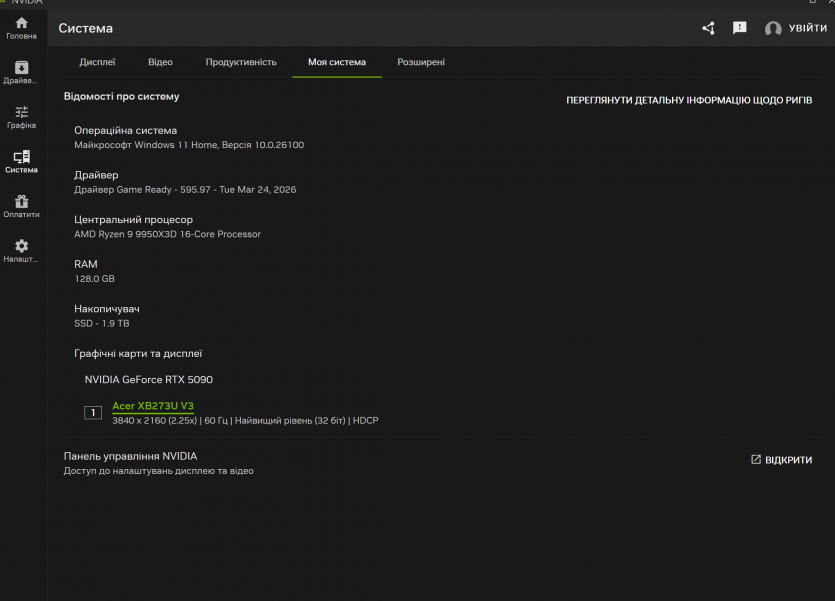Click the numbered display 1 badge

[x=93, y=412]
